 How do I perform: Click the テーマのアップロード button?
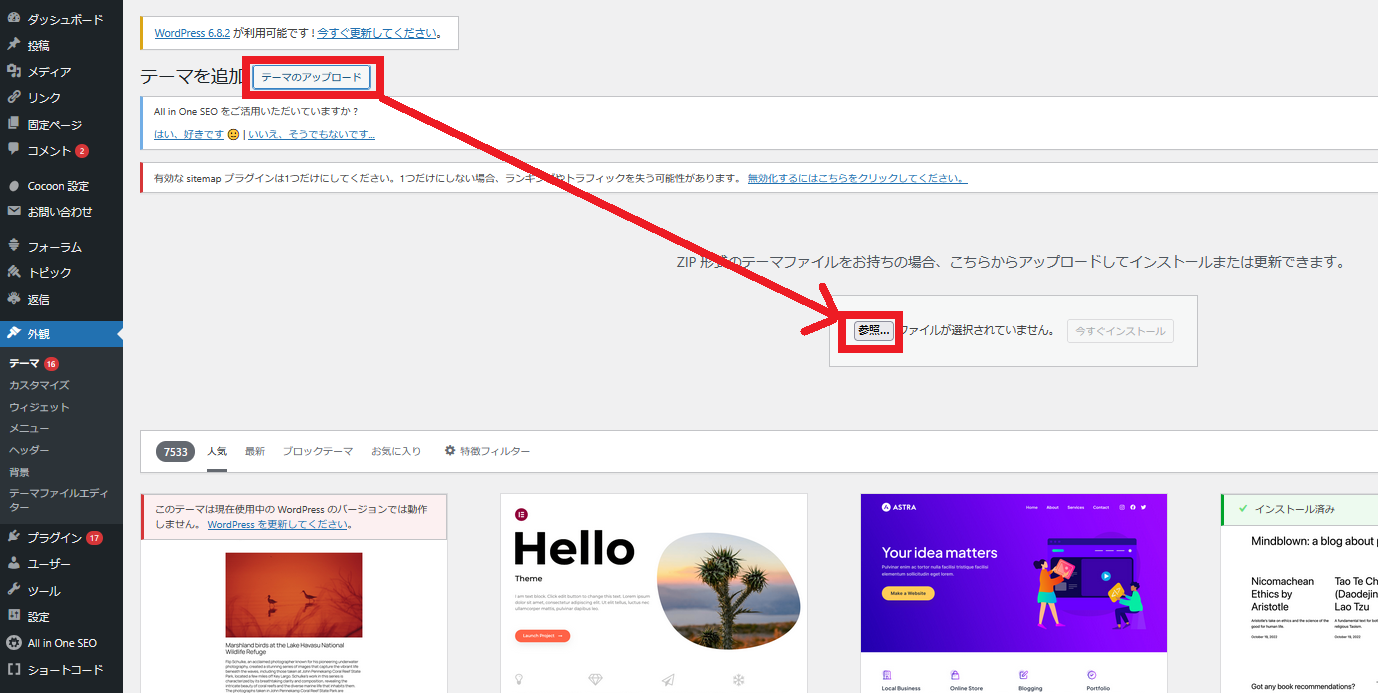(312, 77)
